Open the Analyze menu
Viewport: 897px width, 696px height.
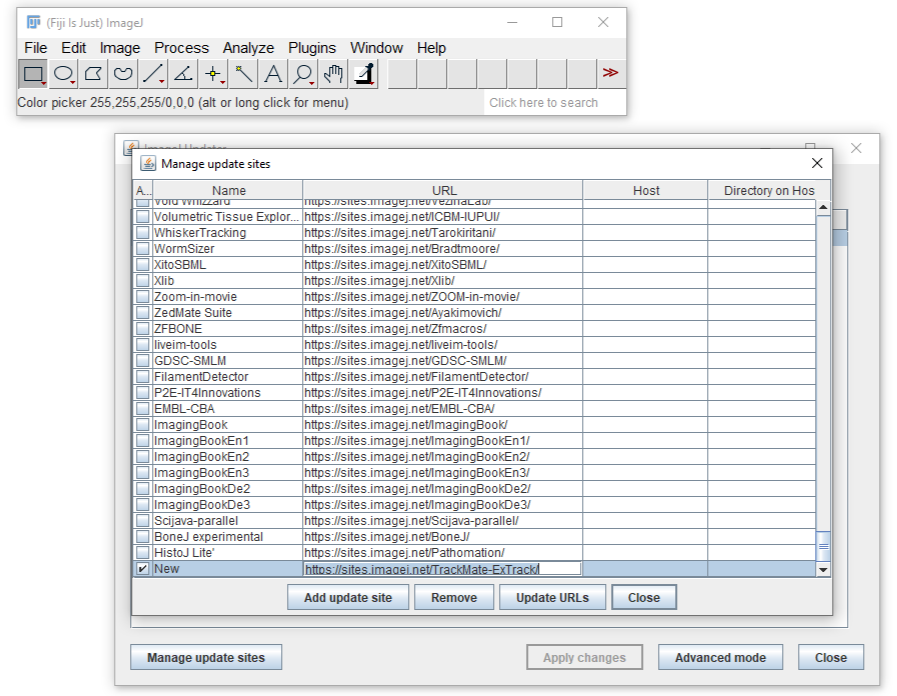248,48
